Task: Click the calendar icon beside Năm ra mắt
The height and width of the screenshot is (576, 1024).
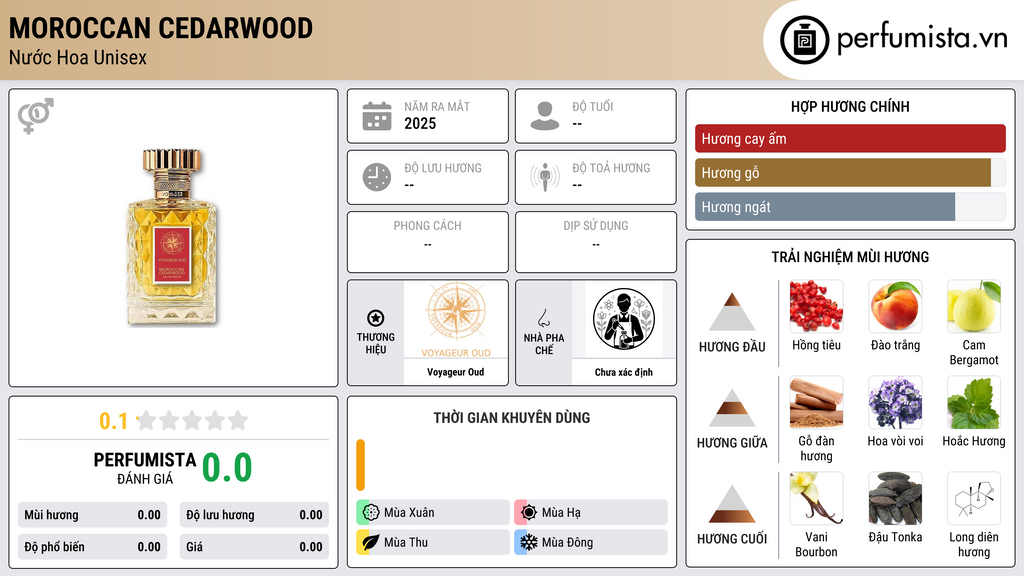Action: pyautogui.click(x=377, y=116)
